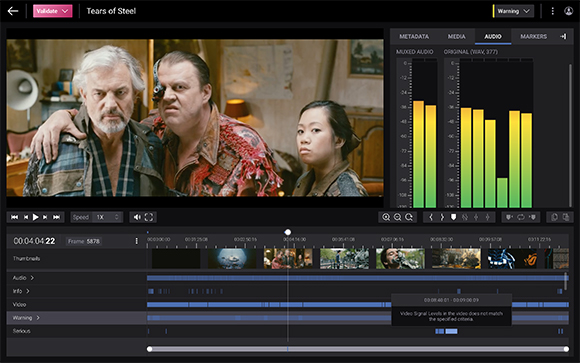580x363 pixels.
Task: Click the timecode 00:04:04:22 field
Action: [x=34, y=241]
